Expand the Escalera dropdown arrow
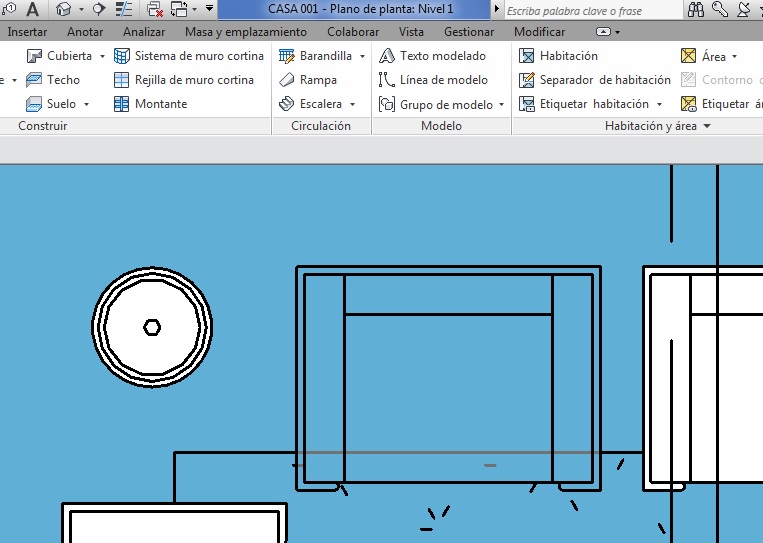This screenshot has width=763, height=543. 352,104
